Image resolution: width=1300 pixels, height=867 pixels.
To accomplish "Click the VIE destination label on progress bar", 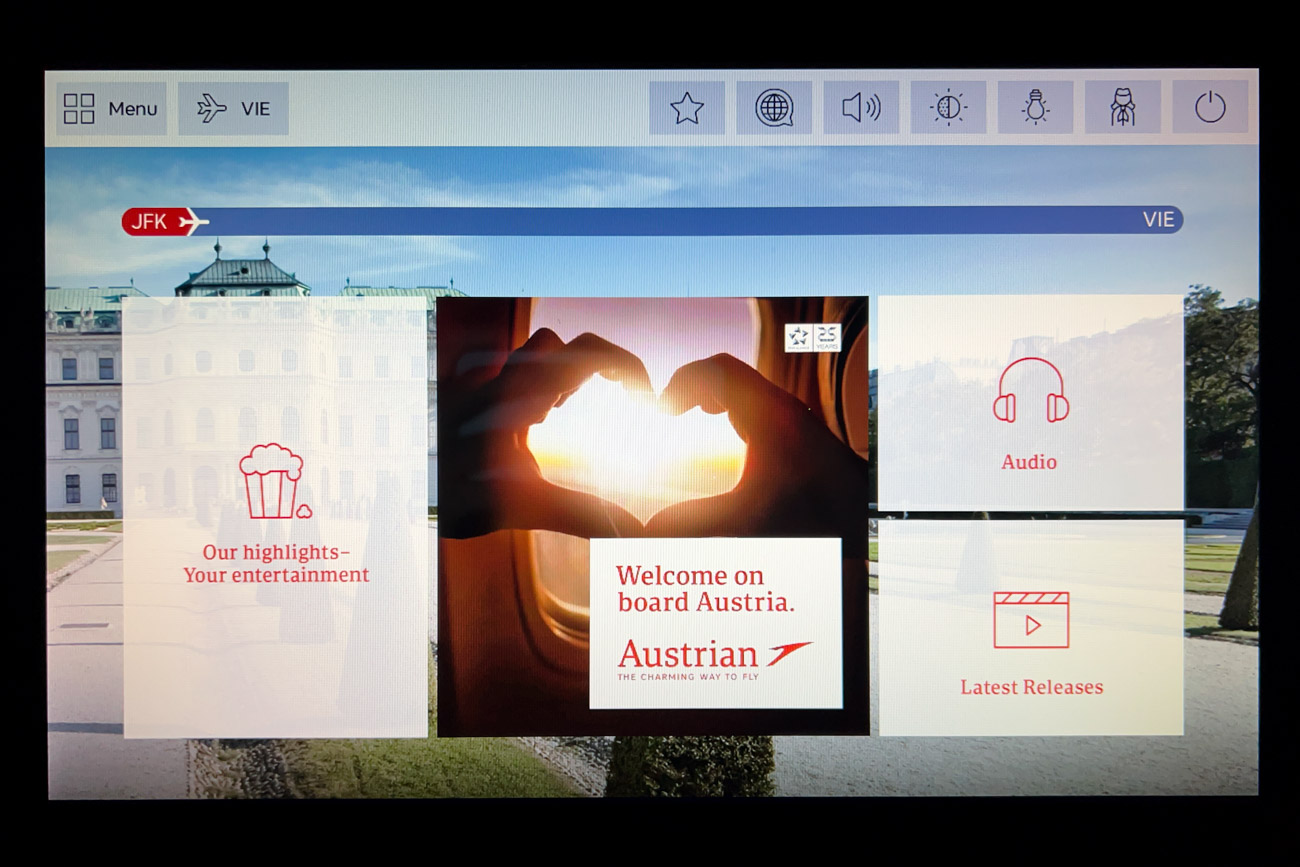I will click(1158, 220).
